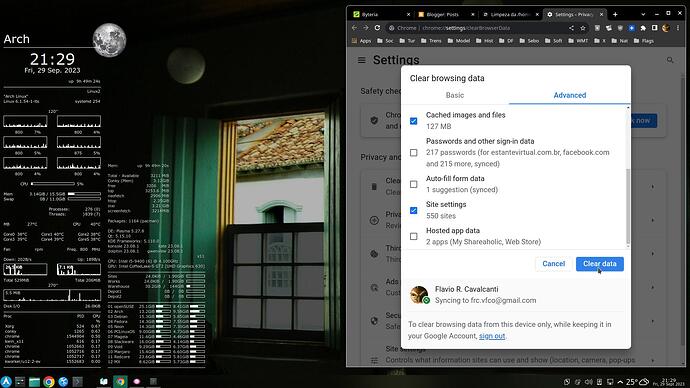
Task: Check Passwords and other sign-in data
Action: [414, 153]
